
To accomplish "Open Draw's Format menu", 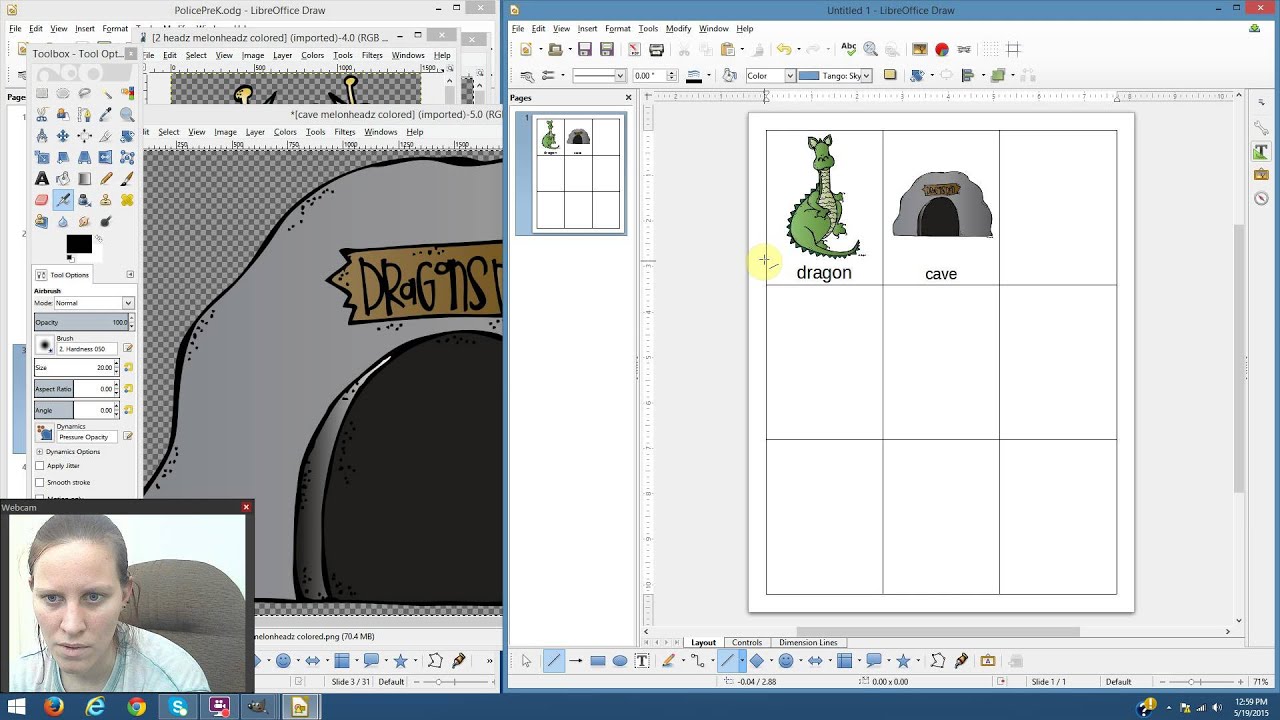I will (617, 28).
